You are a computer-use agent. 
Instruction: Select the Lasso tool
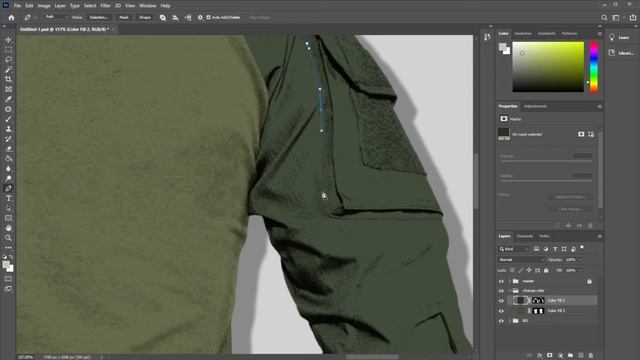click(x=8, y=60)
